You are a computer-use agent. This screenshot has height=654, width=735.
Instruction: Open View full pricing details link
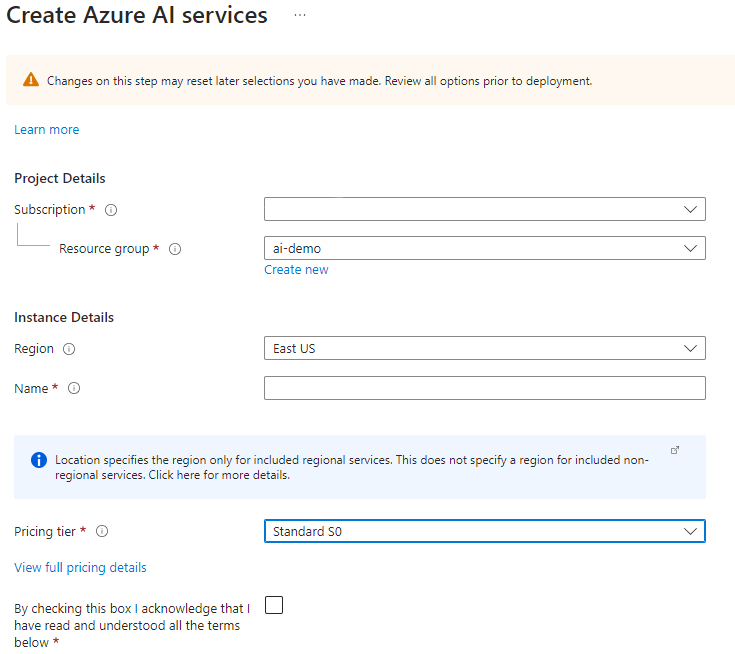pos(80,568)
